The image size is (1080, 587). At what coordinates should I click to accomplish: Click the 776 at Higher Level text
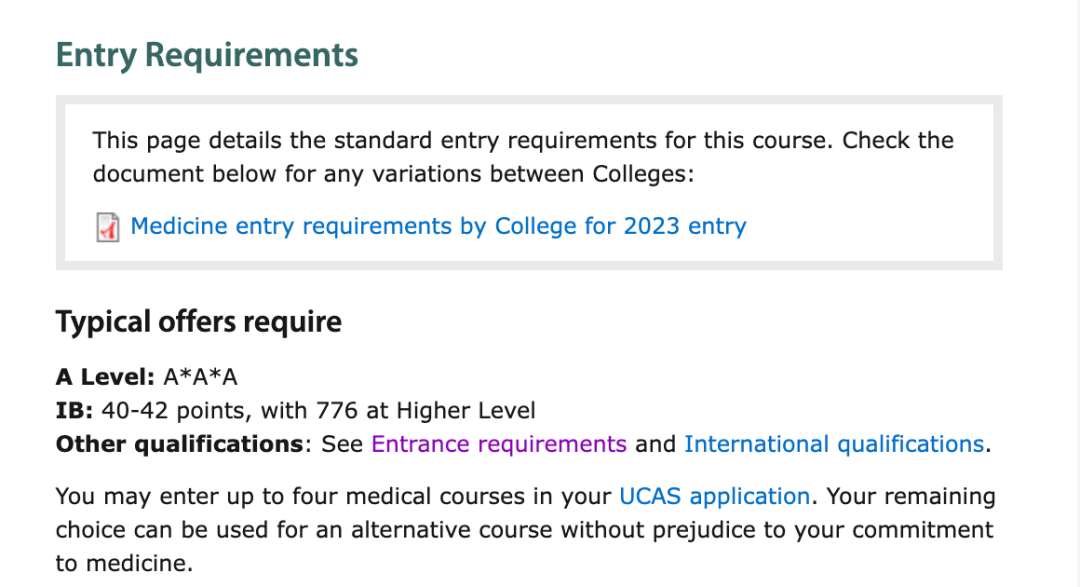[425, 410]
